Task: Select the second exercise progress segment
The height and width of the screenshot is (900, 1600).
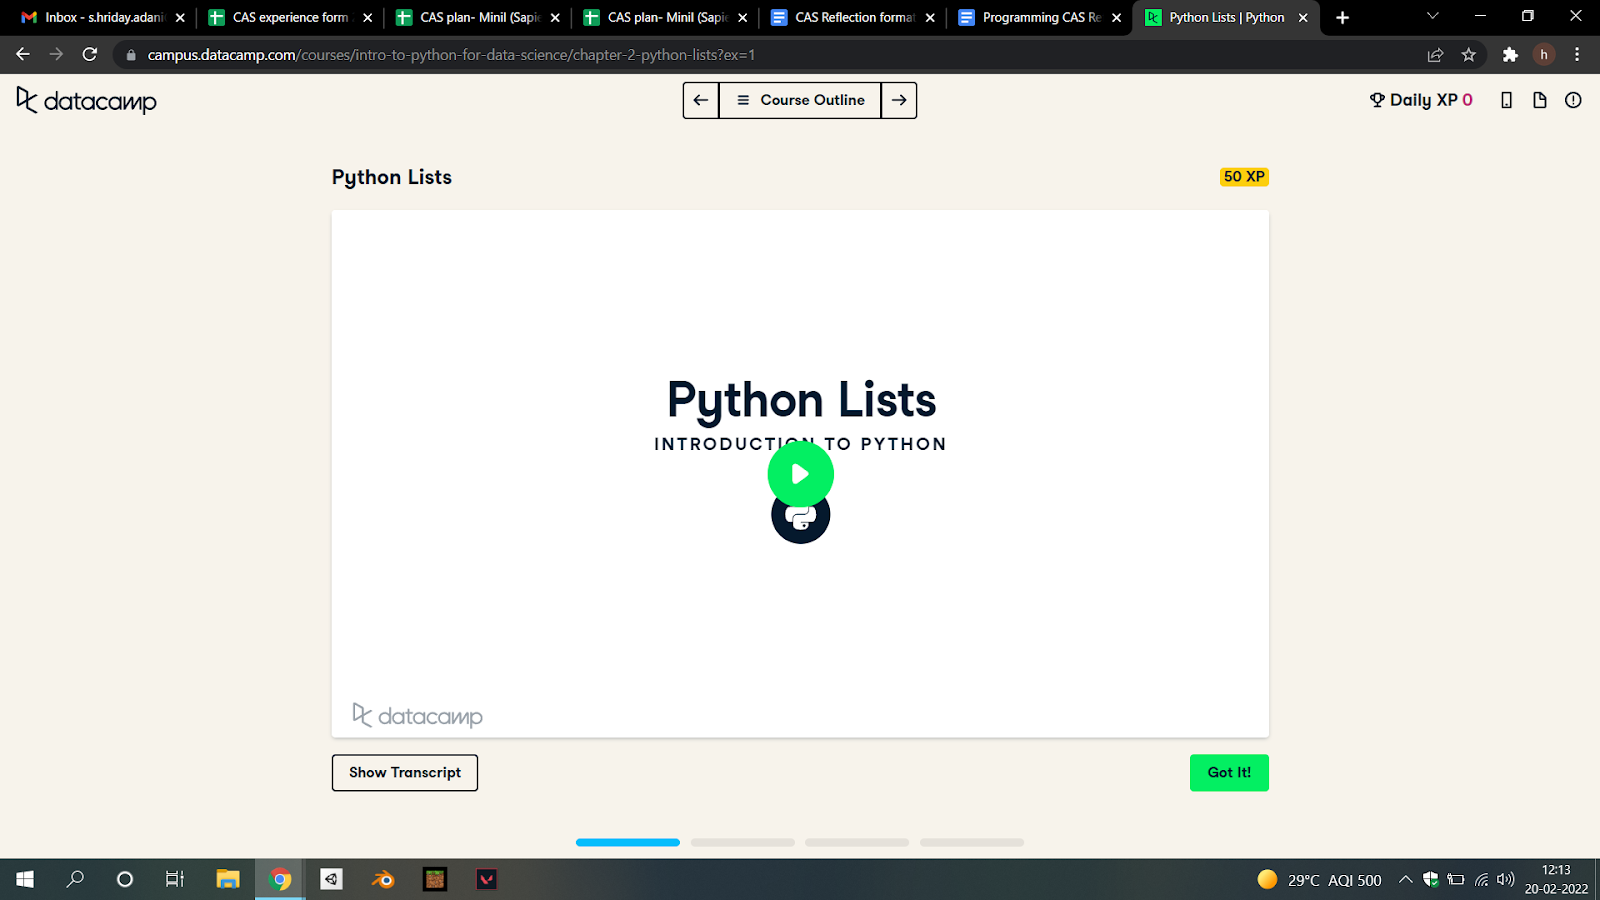Action: pos(743,842)
